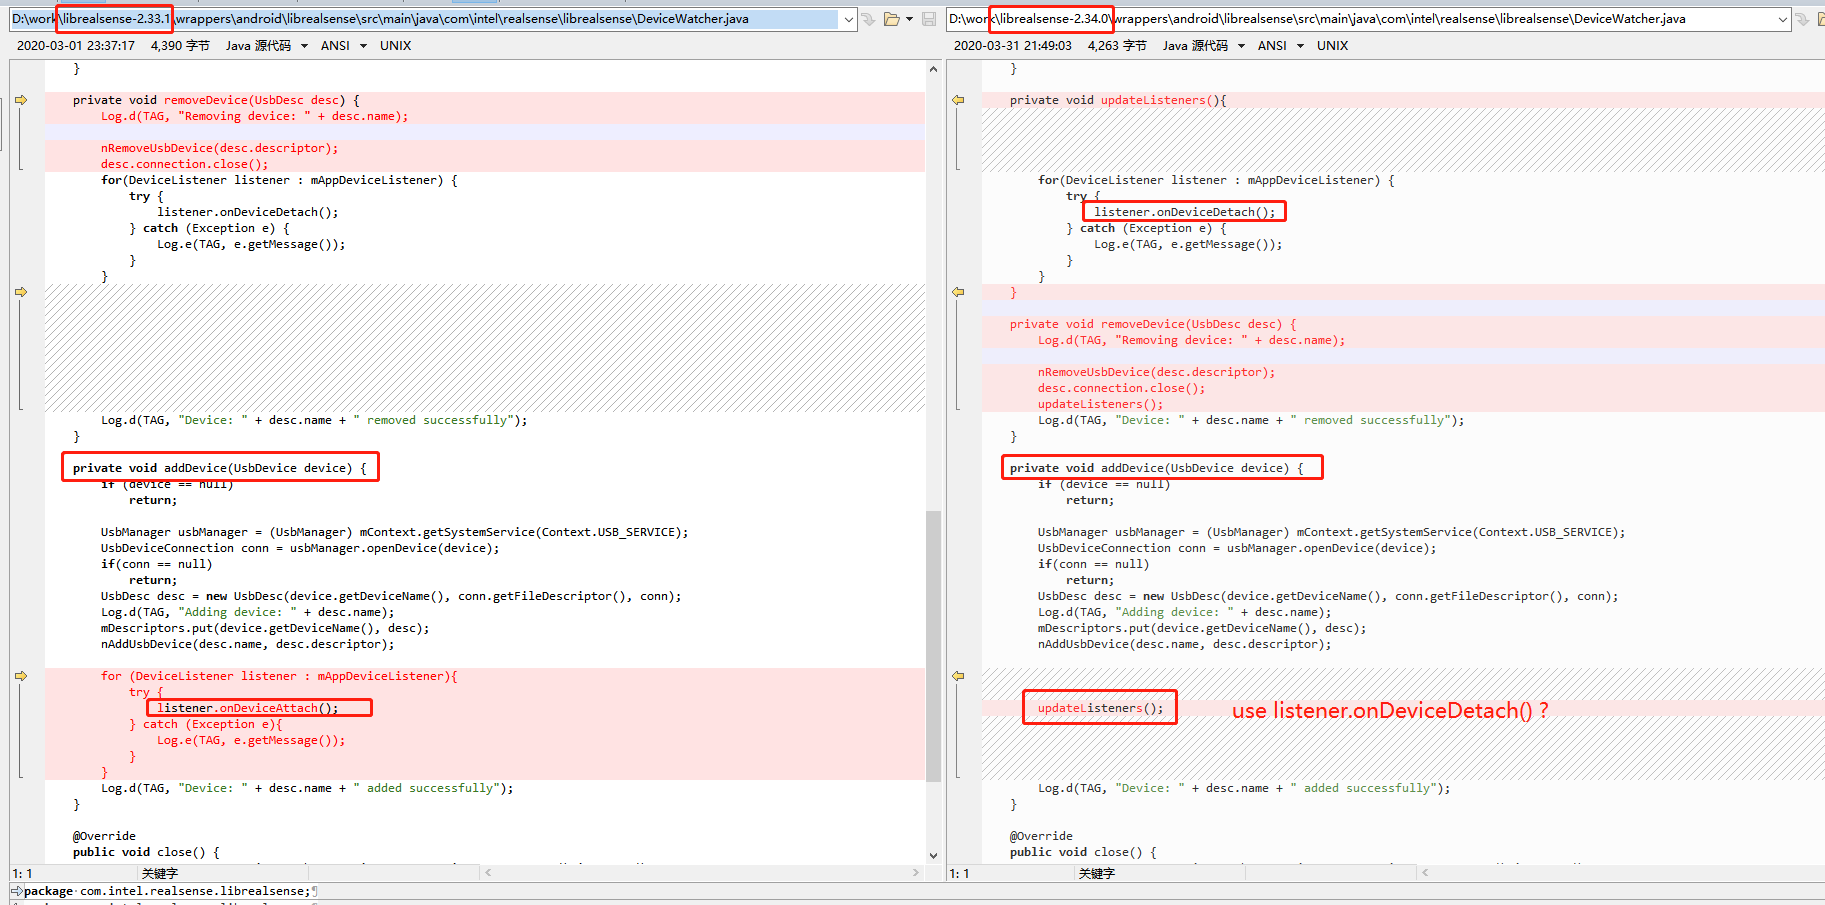
Task: Click left pane vertical scrollbar up arrow
Action: click(x=933, y=69)
